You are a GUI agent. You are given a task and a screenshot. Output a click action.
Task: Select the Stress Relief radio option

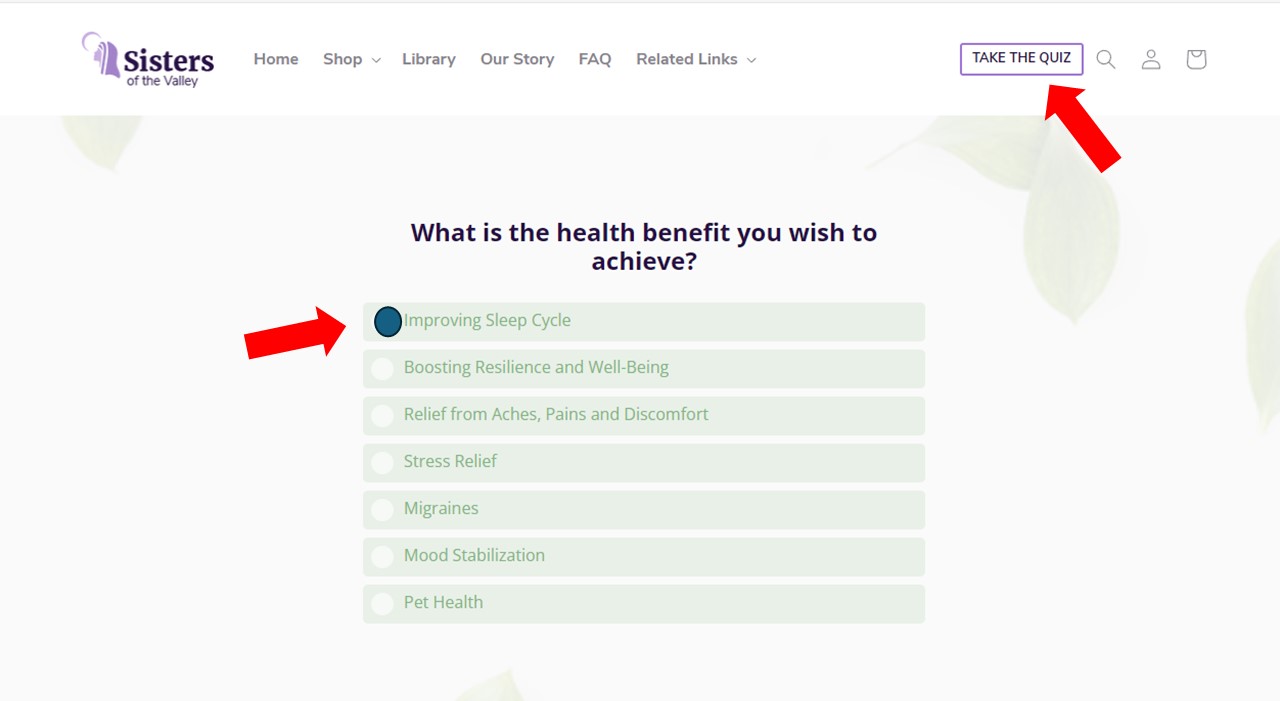pyautogui.click(x=644, y=462)
